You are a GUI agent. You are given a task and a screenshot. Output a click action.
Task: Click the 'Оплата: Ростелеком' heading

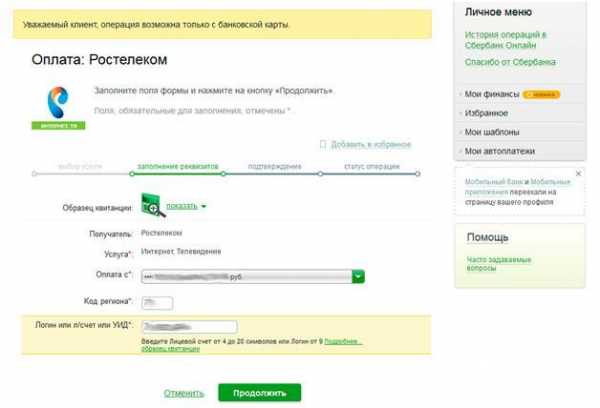99,60
